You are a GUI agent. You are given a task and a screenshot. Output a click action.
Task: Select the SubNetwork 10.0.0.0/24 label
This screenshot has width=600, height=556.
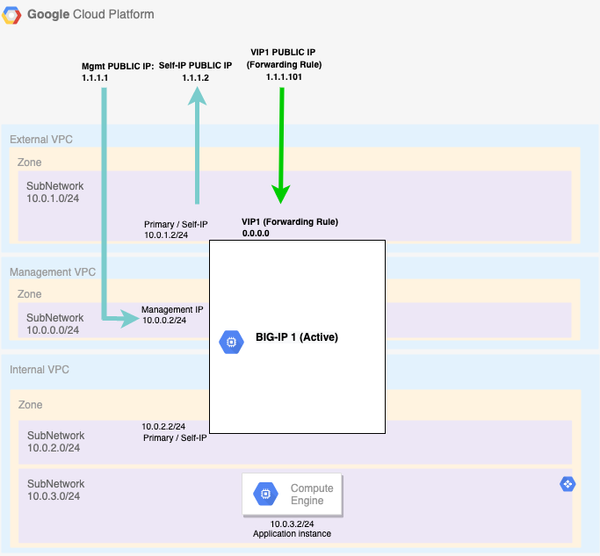pos(56,321)
